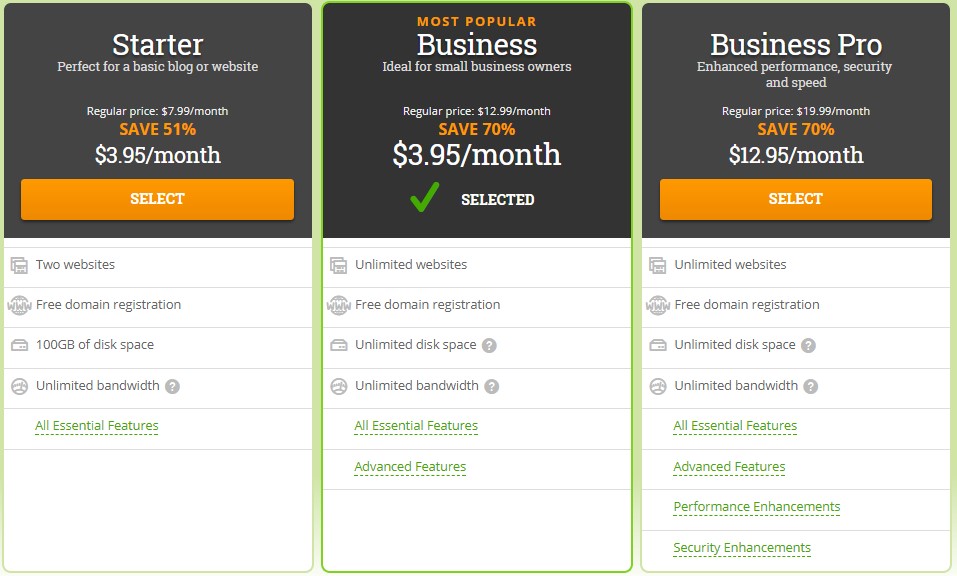Open Performance Enhancements in Business Pro
The height and width of the screenshot is (576, 957).
click(x=757, y=507)
